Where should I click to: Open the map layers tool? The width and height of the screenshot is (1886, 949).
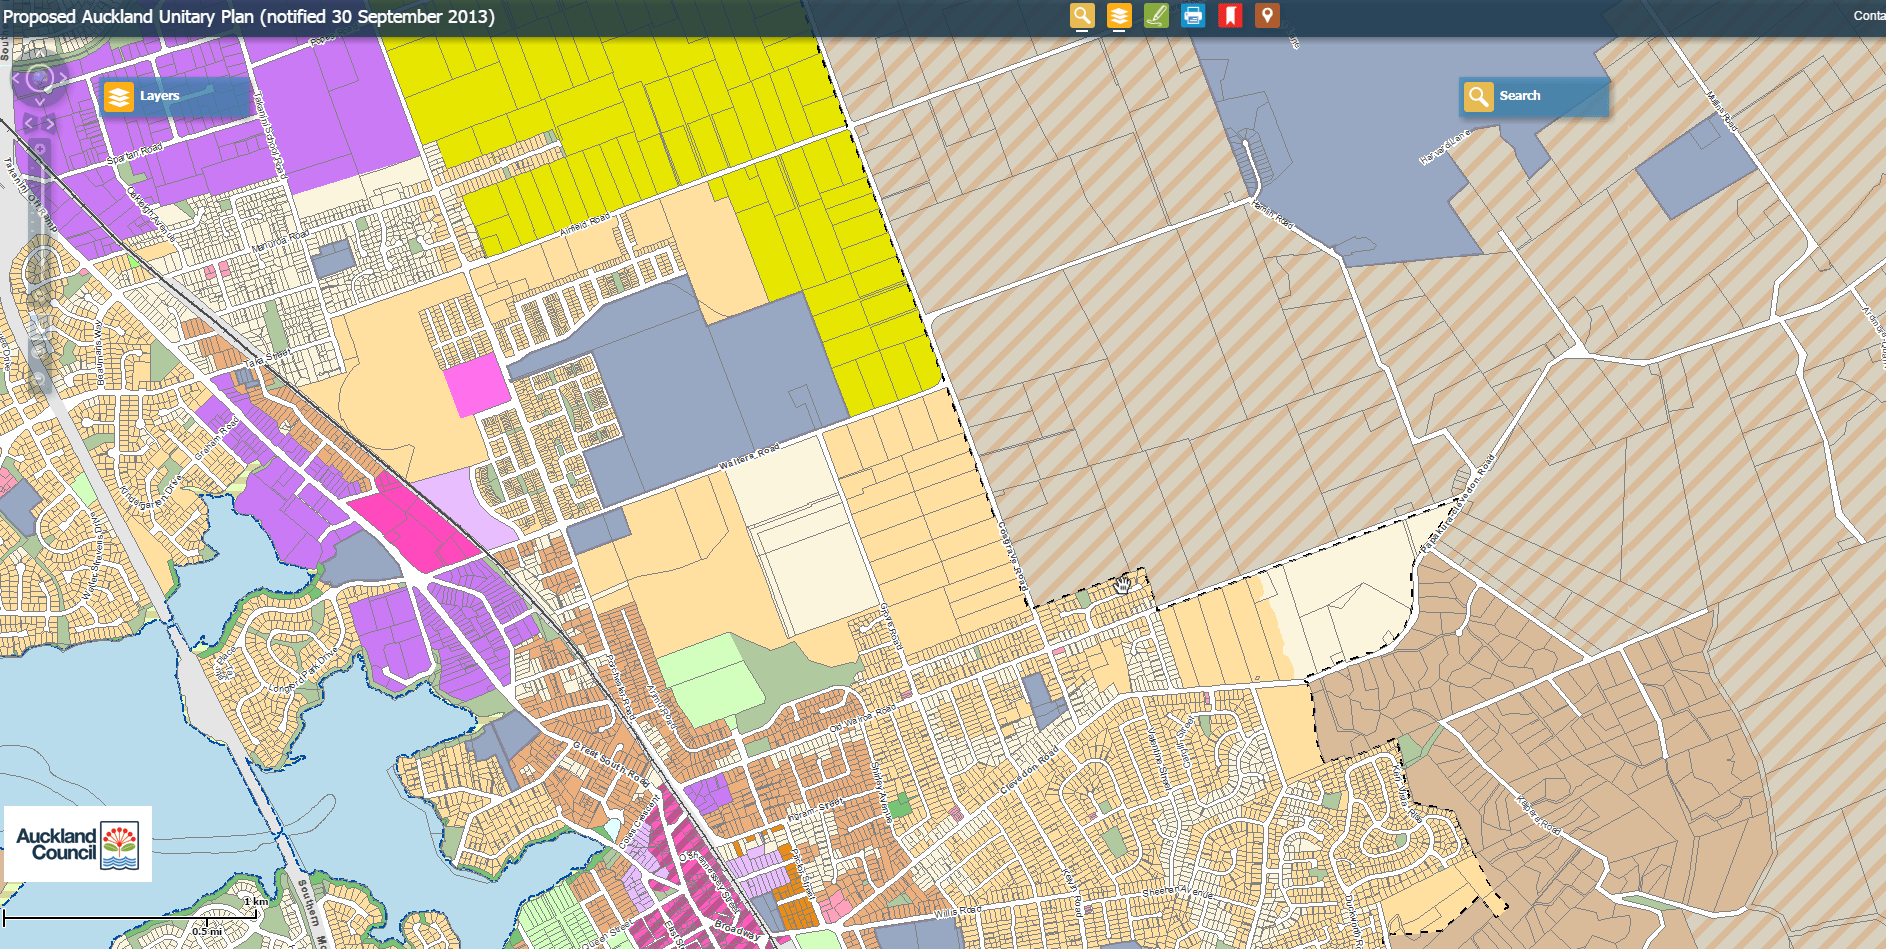(x=1119, y=15)
